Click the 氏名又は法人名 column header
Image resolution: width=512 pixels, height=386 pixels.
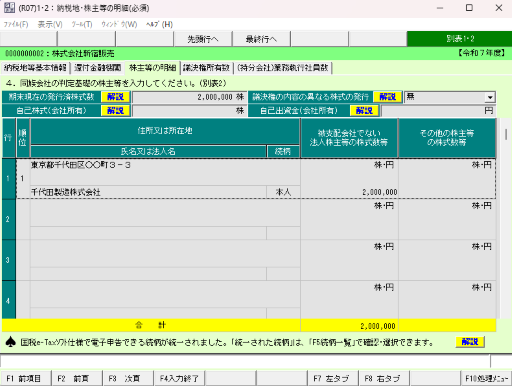click(148, 151)
